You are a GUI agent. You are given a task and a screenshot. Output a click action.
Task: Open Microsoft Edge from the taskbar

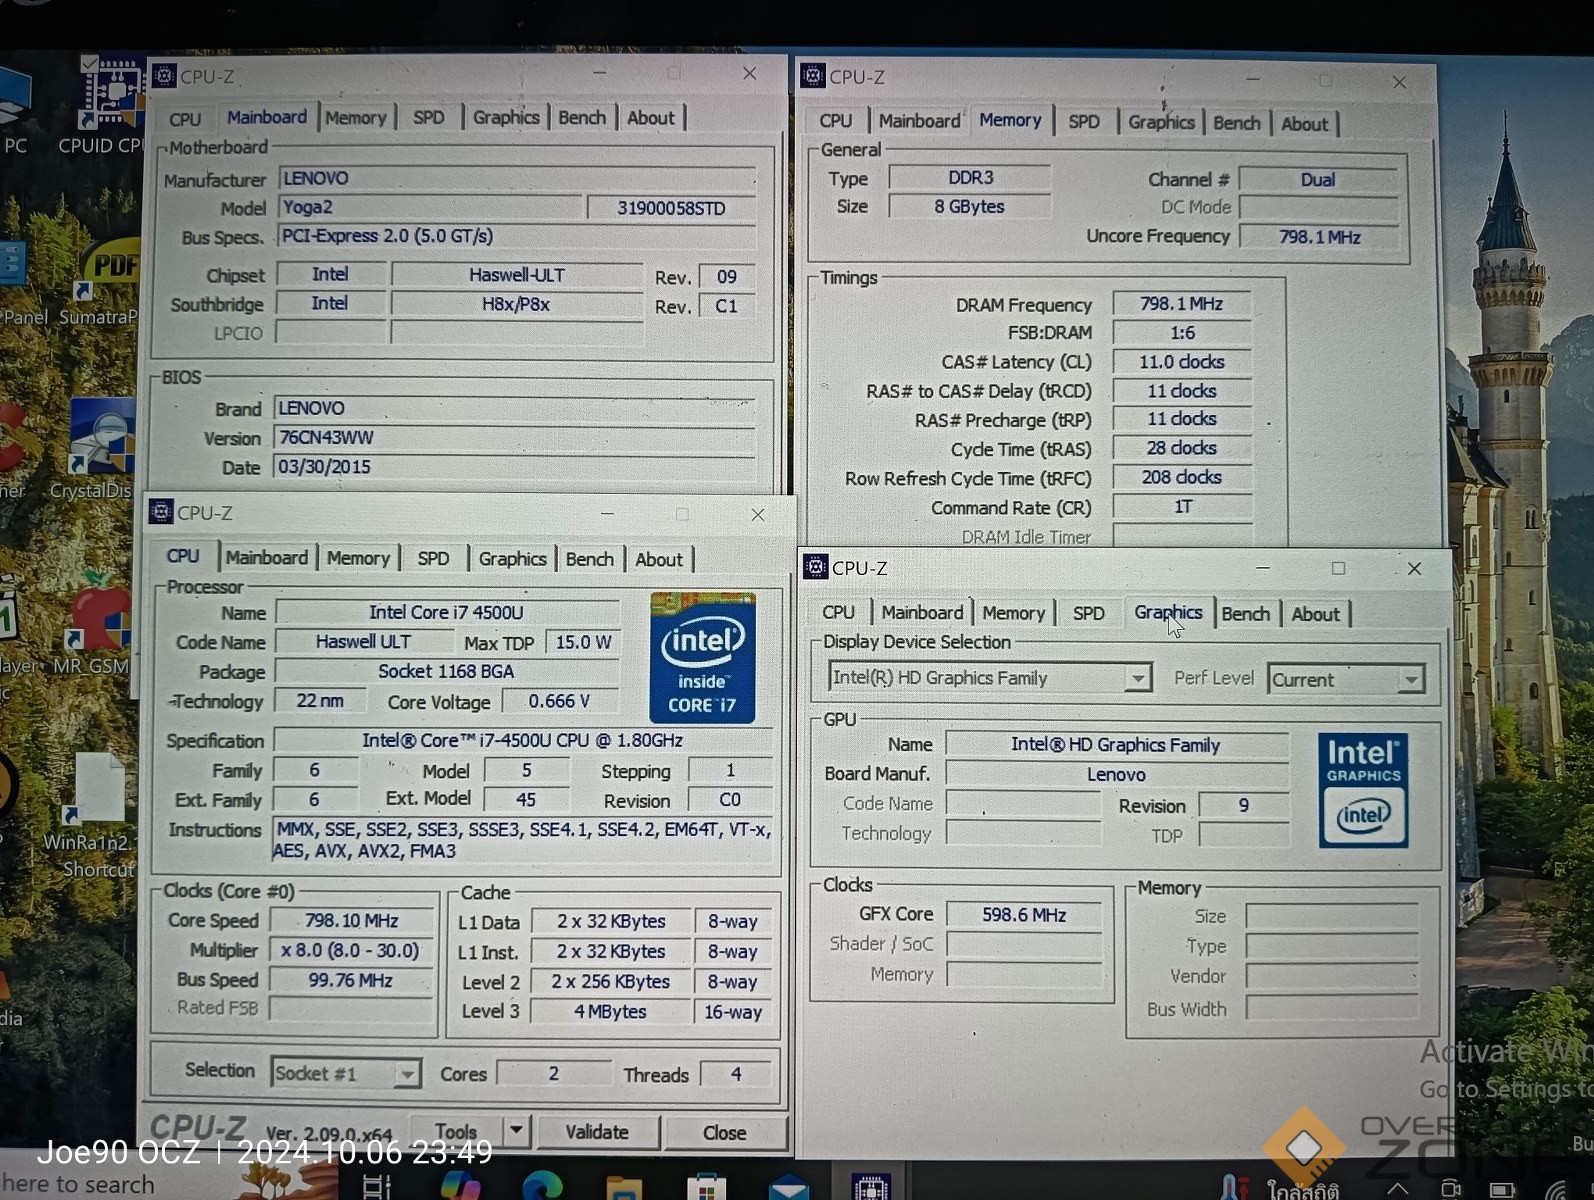(542, 1186)
